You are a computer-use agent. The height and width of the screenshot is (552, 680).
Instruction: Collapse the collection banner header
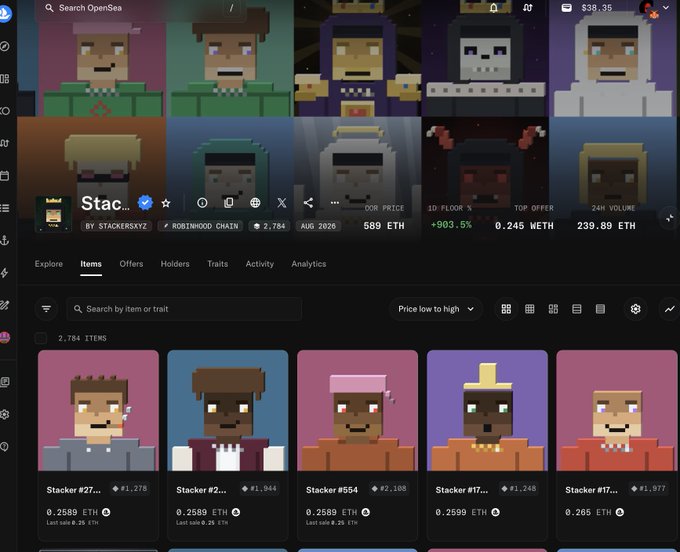click(670, 218)
